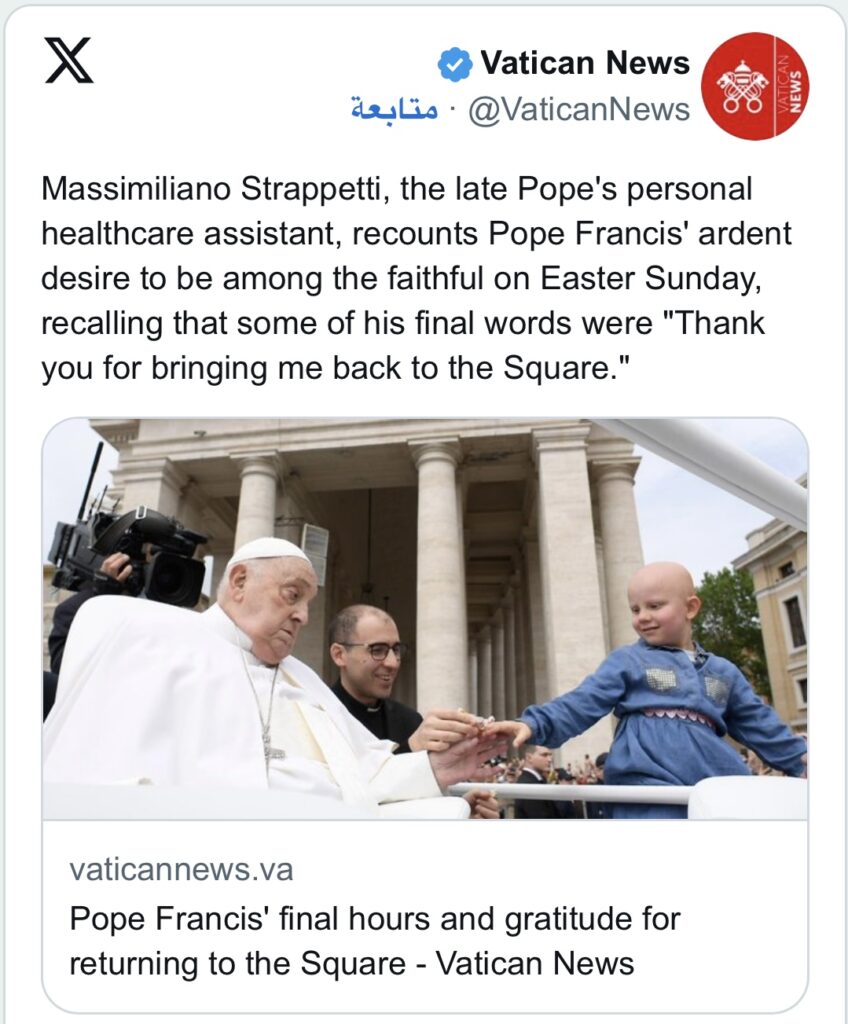Open the @VaticanNews handle
This screenshot has height=1024, width=848.
(x=579, y=109)
